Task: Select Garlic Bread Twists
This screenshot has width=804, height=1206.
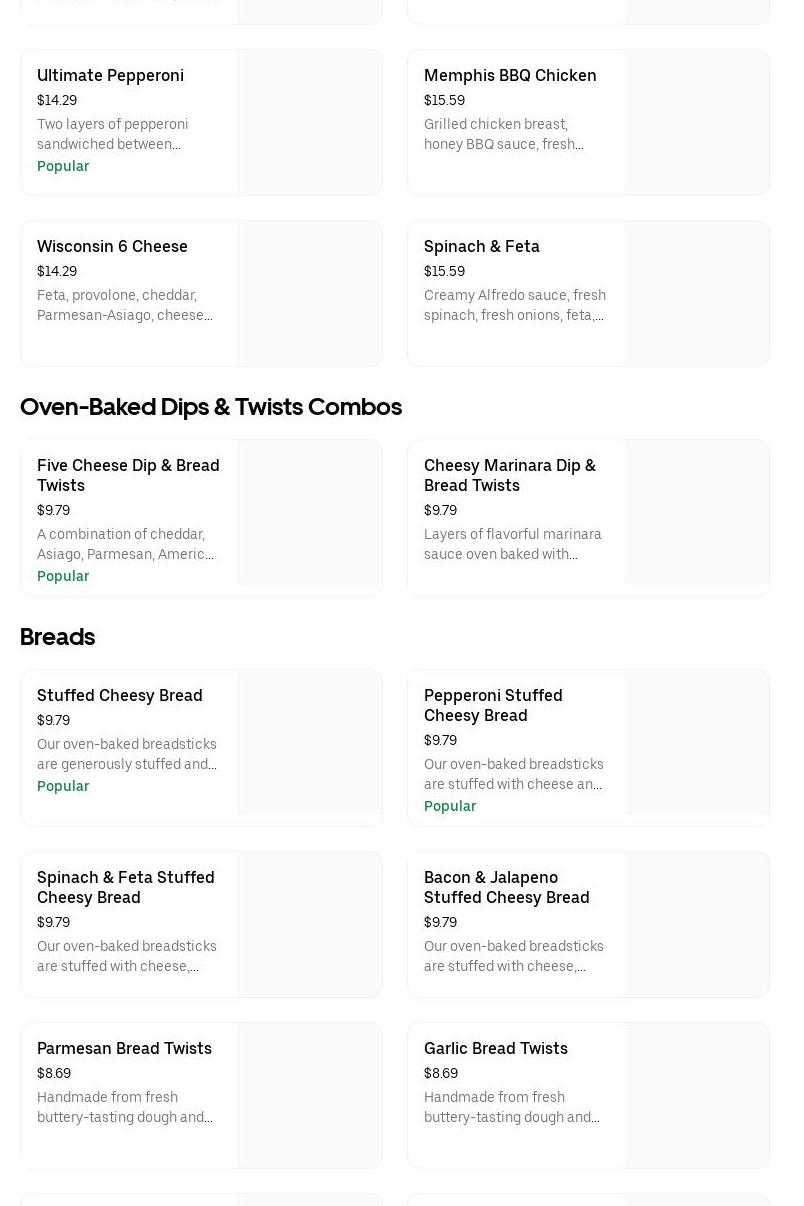Action: [495, 1049]
